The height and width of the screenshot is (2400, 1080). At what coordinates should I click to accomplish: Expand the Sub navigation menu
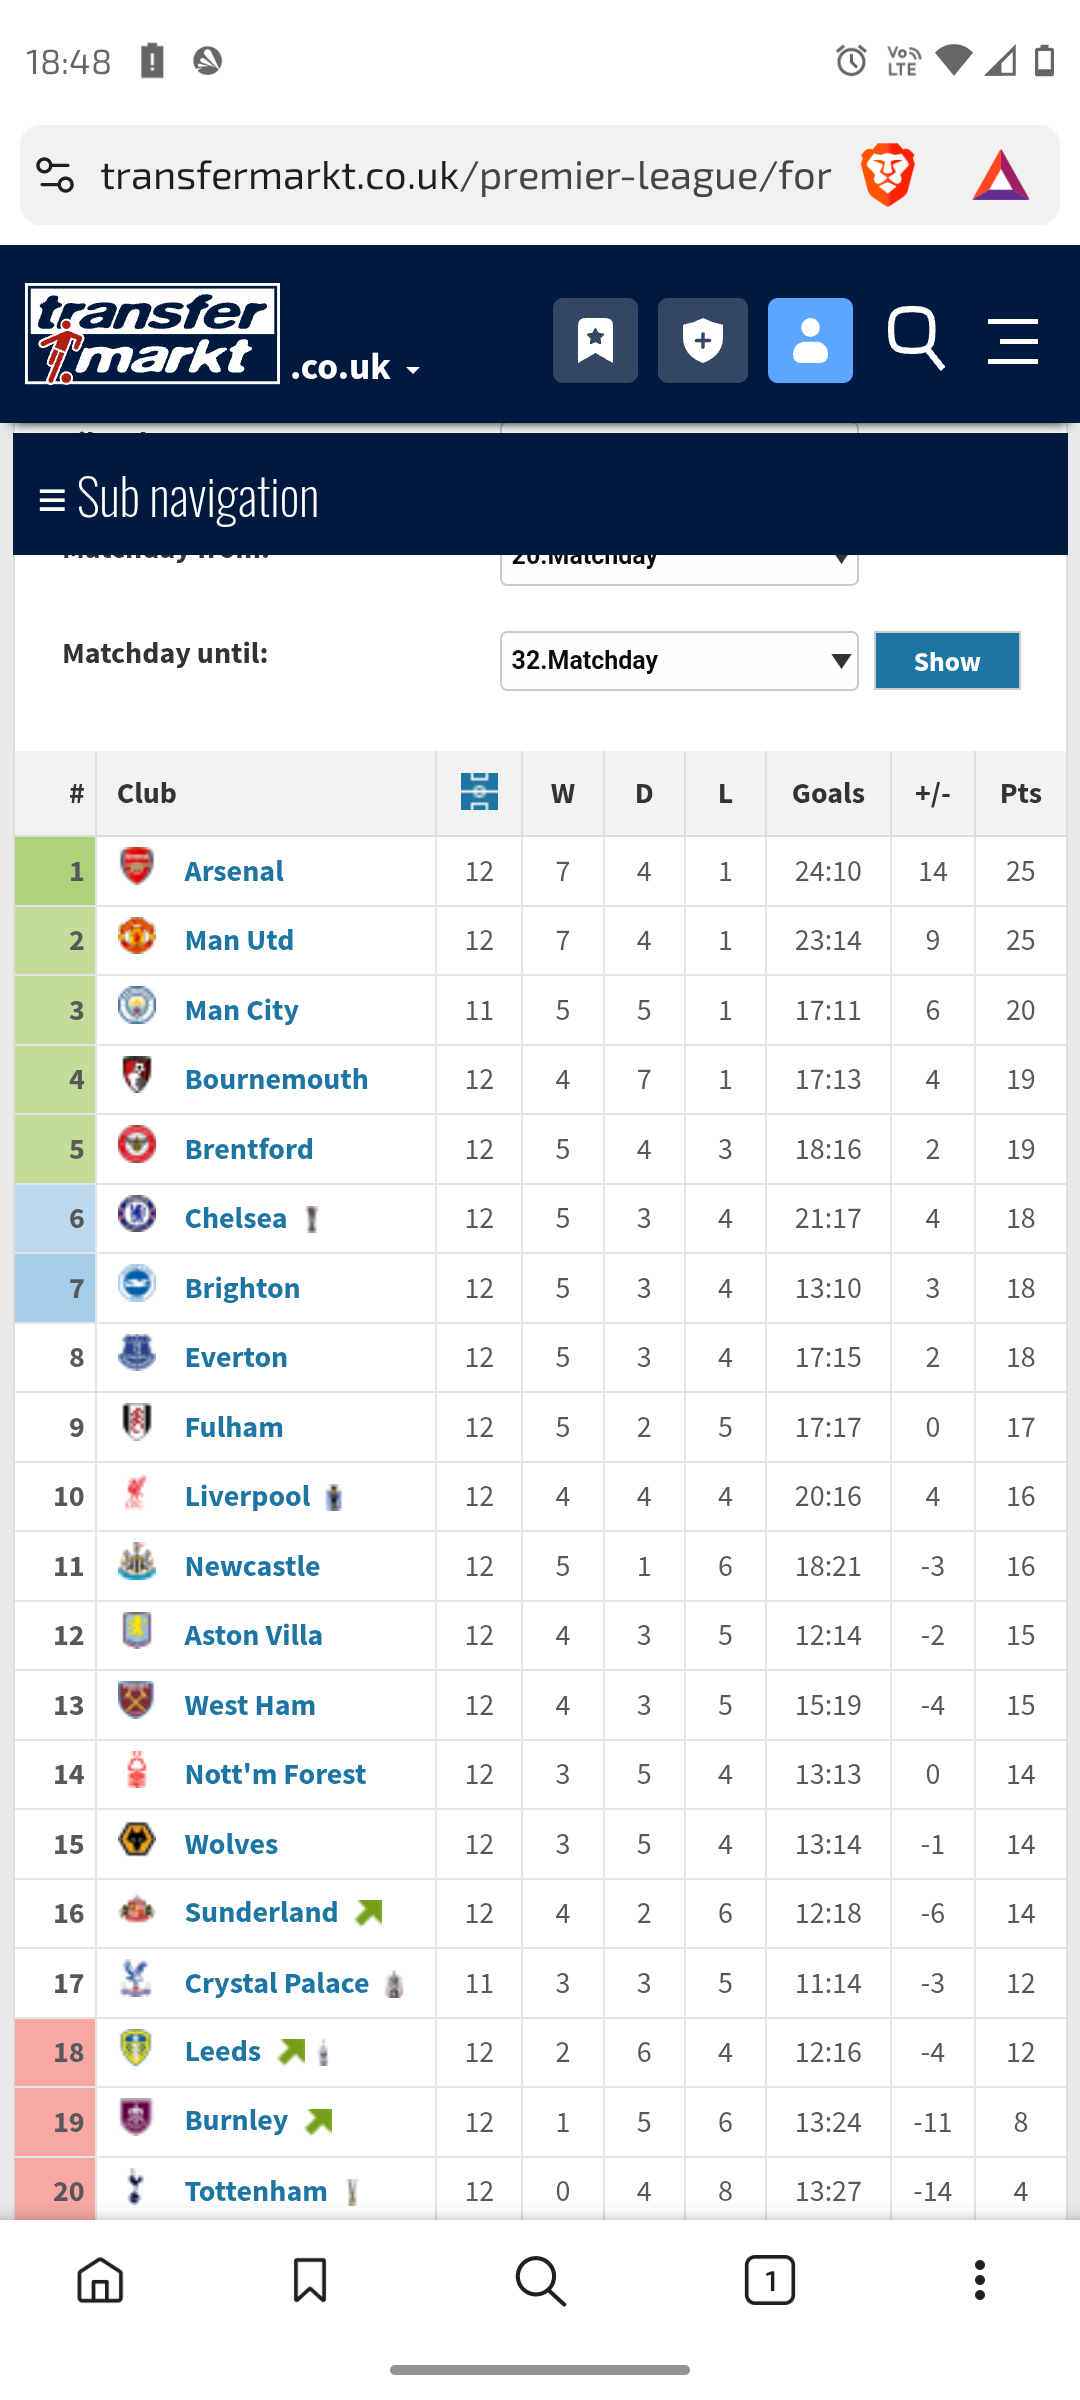(x=180, y=497)
